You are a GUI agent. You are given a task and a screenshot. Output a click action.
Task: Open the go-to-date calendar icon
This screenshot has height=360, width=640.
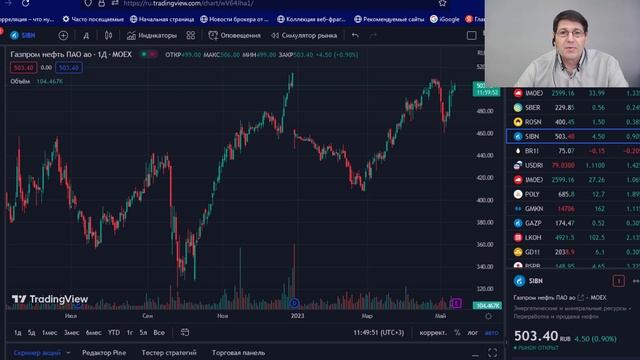[185, 332]
